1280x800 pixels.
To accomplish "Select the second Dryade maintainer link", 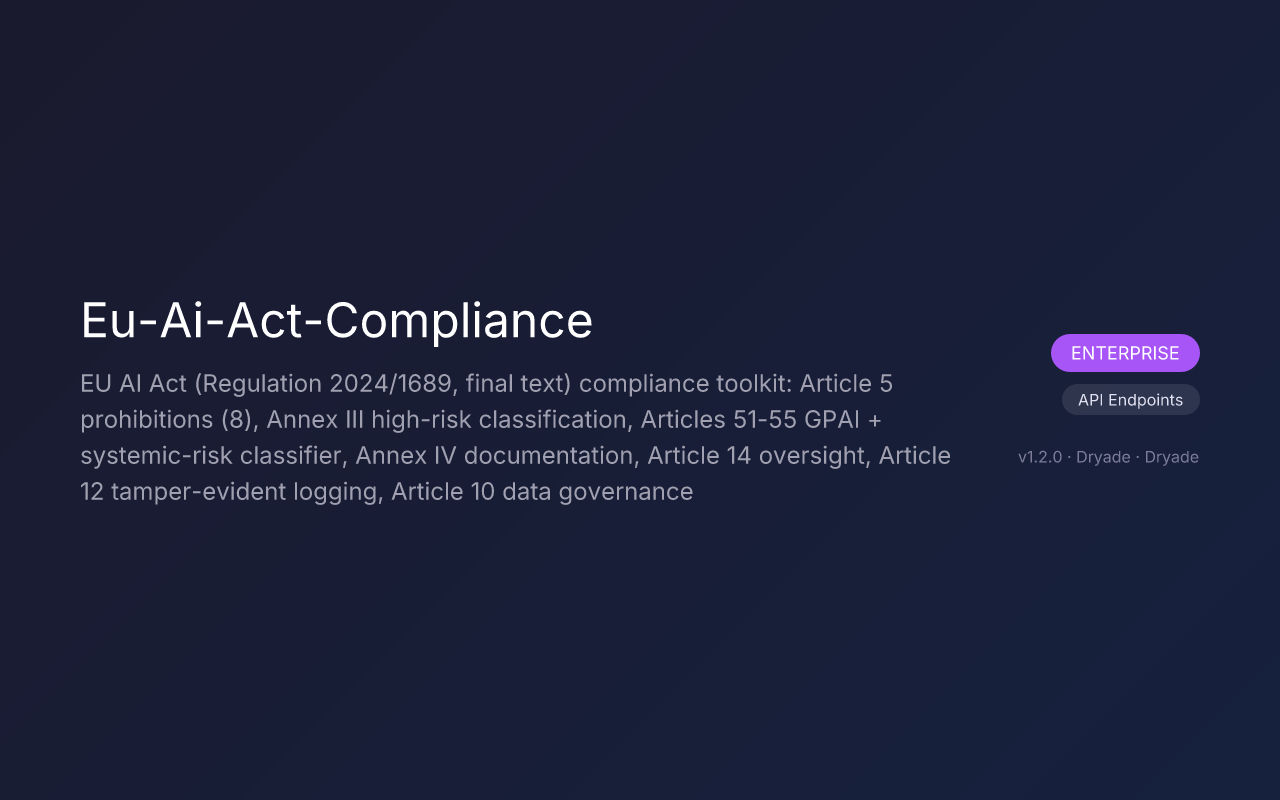I will 1169,457.
